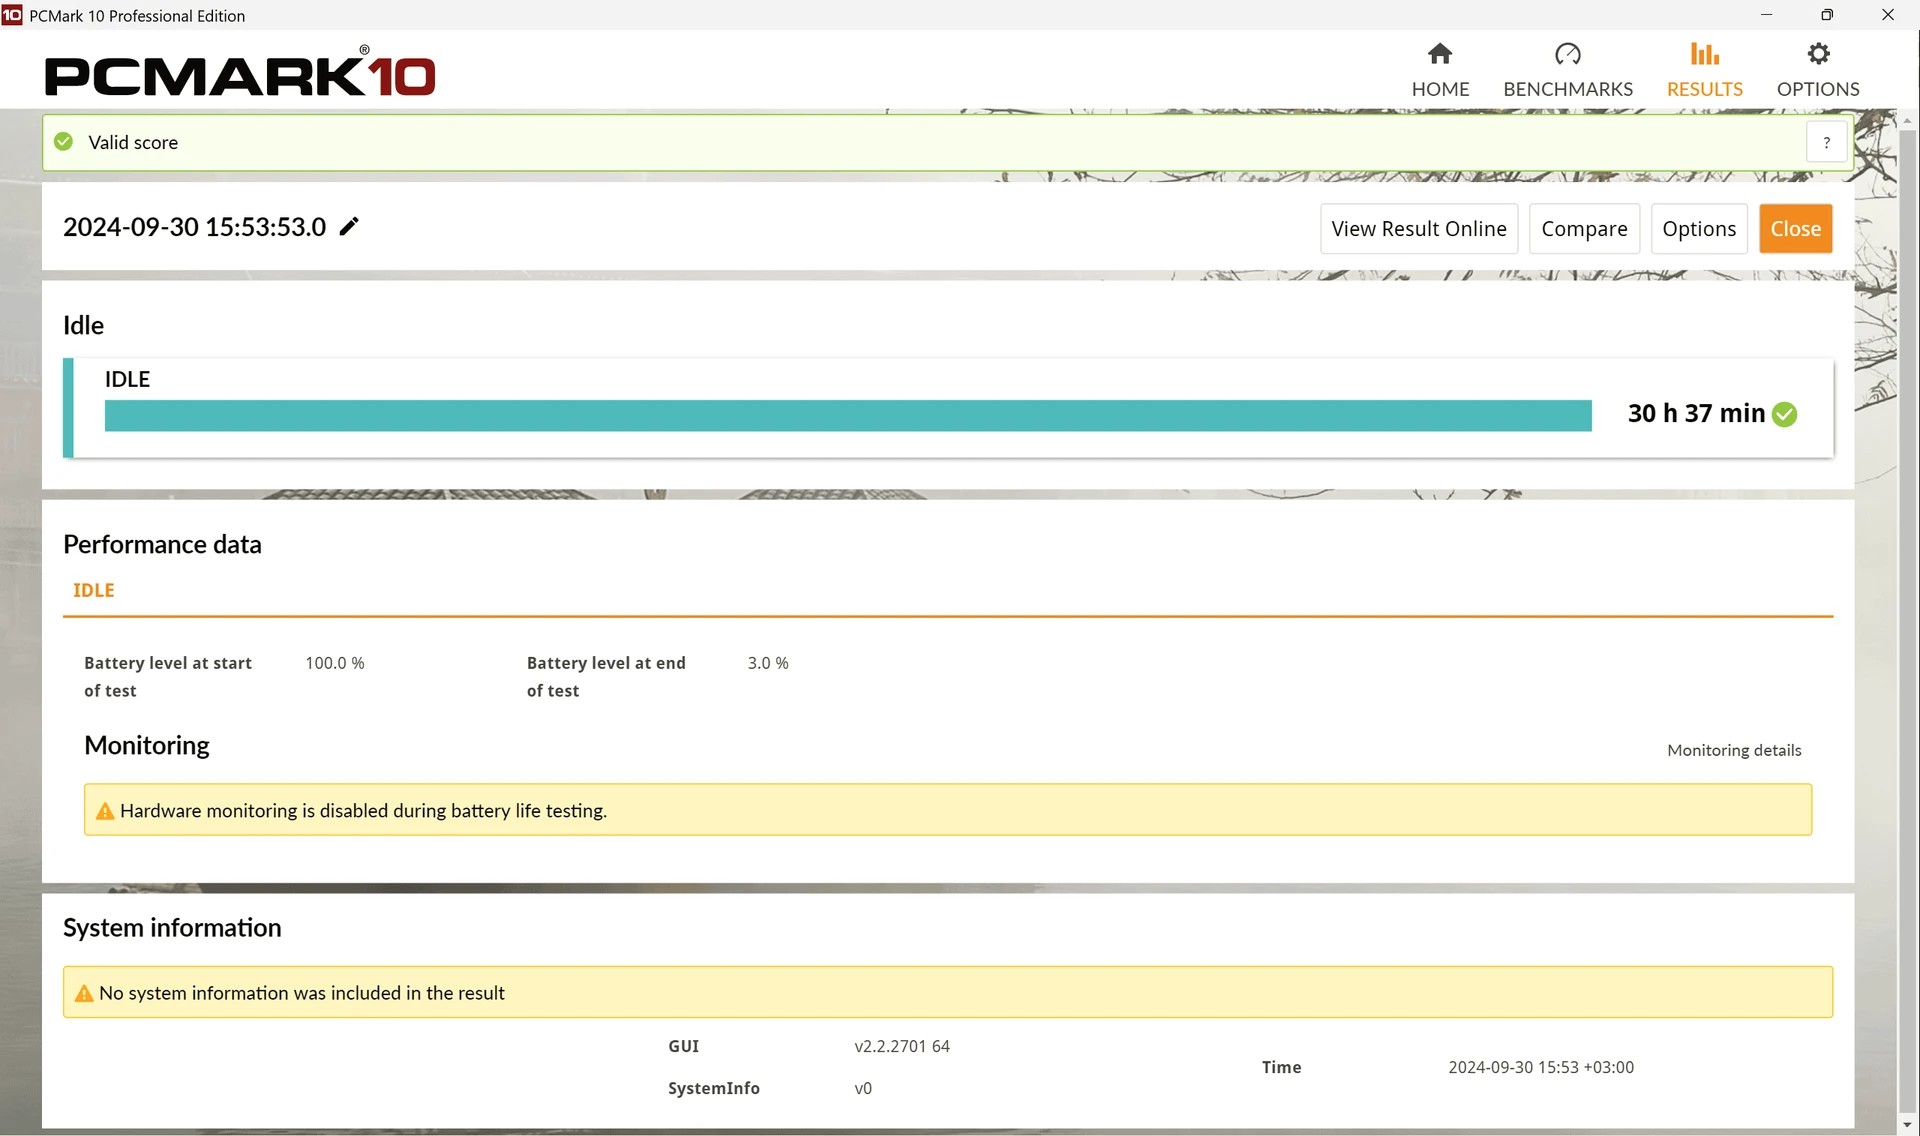Click the scrollbar down arrow
This screenshot has width=1920, height=1136.
point(1907,1125)
